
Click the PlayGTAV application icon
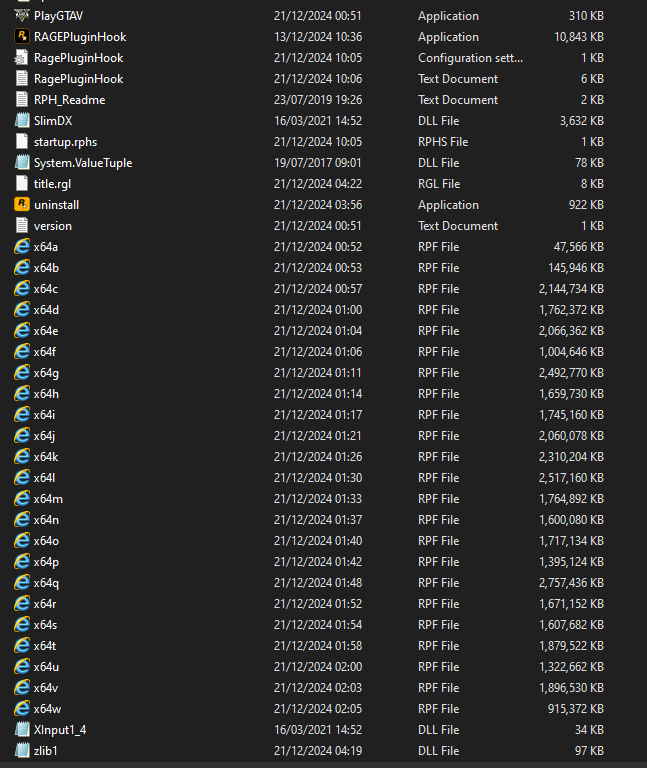tap(22, 16)
